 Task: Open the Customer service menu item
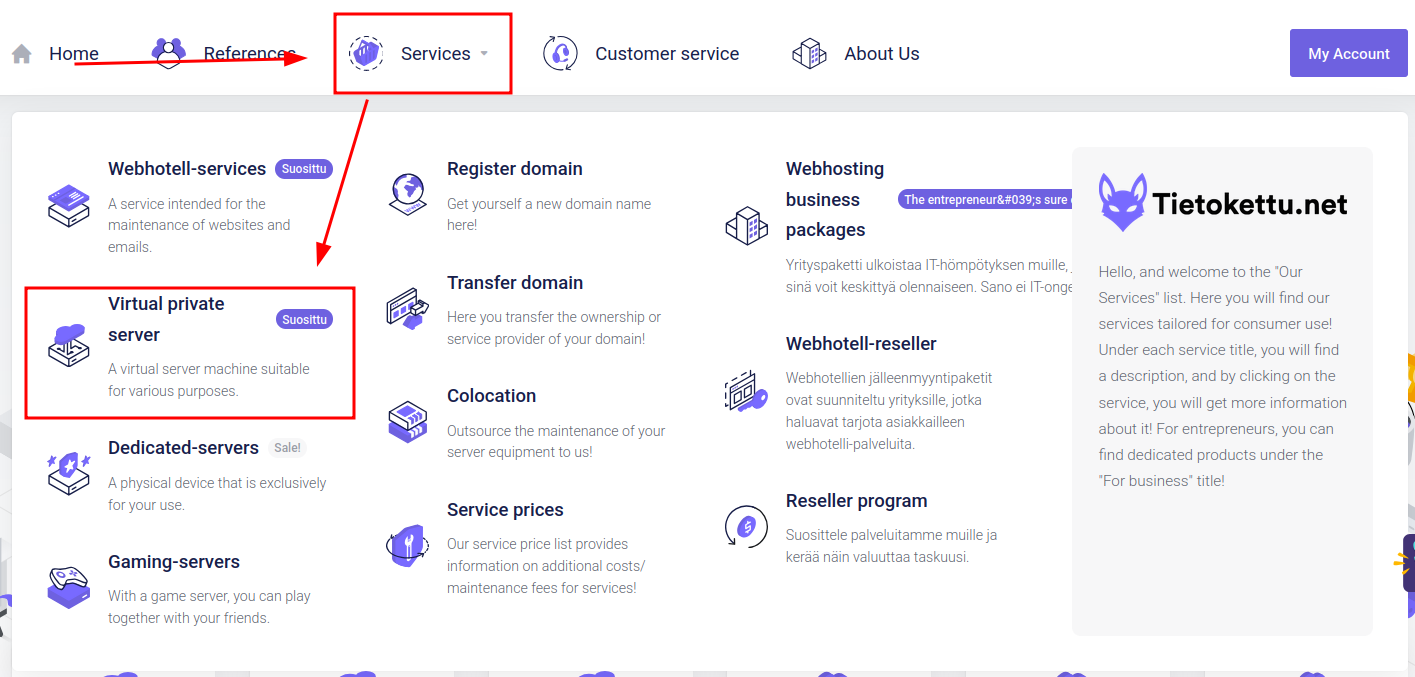point(667,54)
